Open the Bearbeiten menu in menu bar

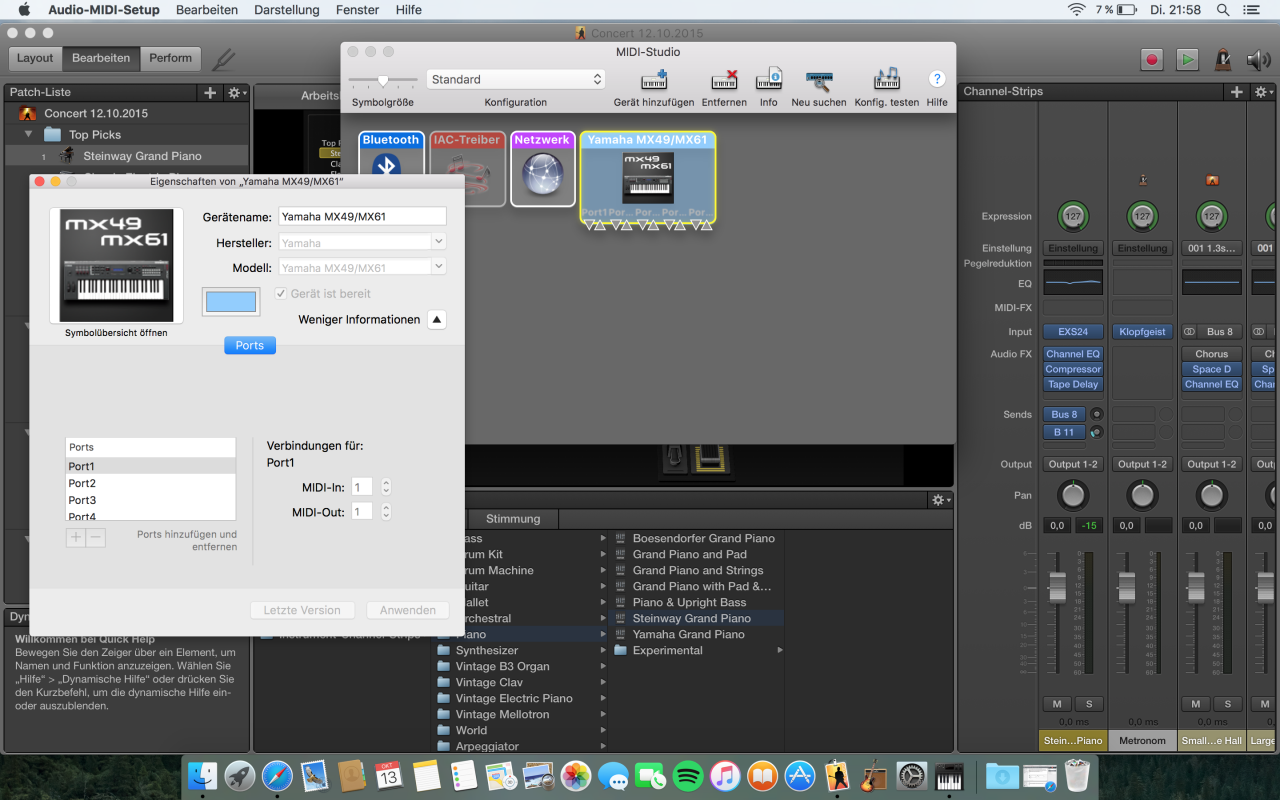207,10
